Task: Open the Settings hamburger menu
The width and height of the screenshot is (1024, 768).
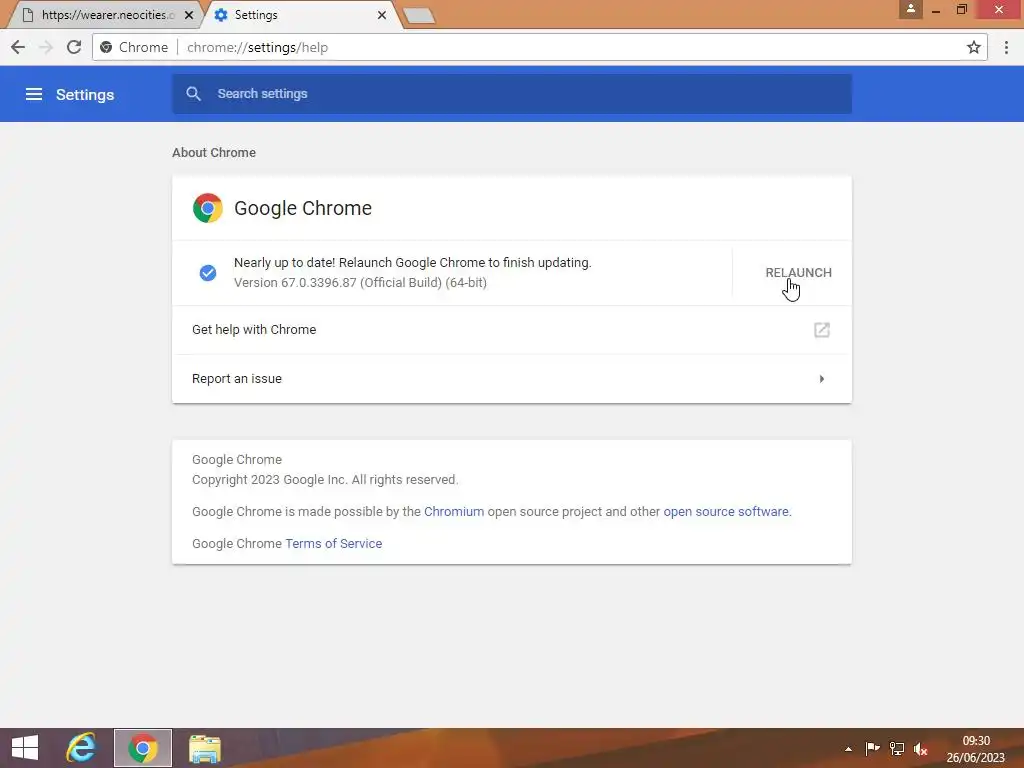Action: pyautogui.click(x=34, y=94)
